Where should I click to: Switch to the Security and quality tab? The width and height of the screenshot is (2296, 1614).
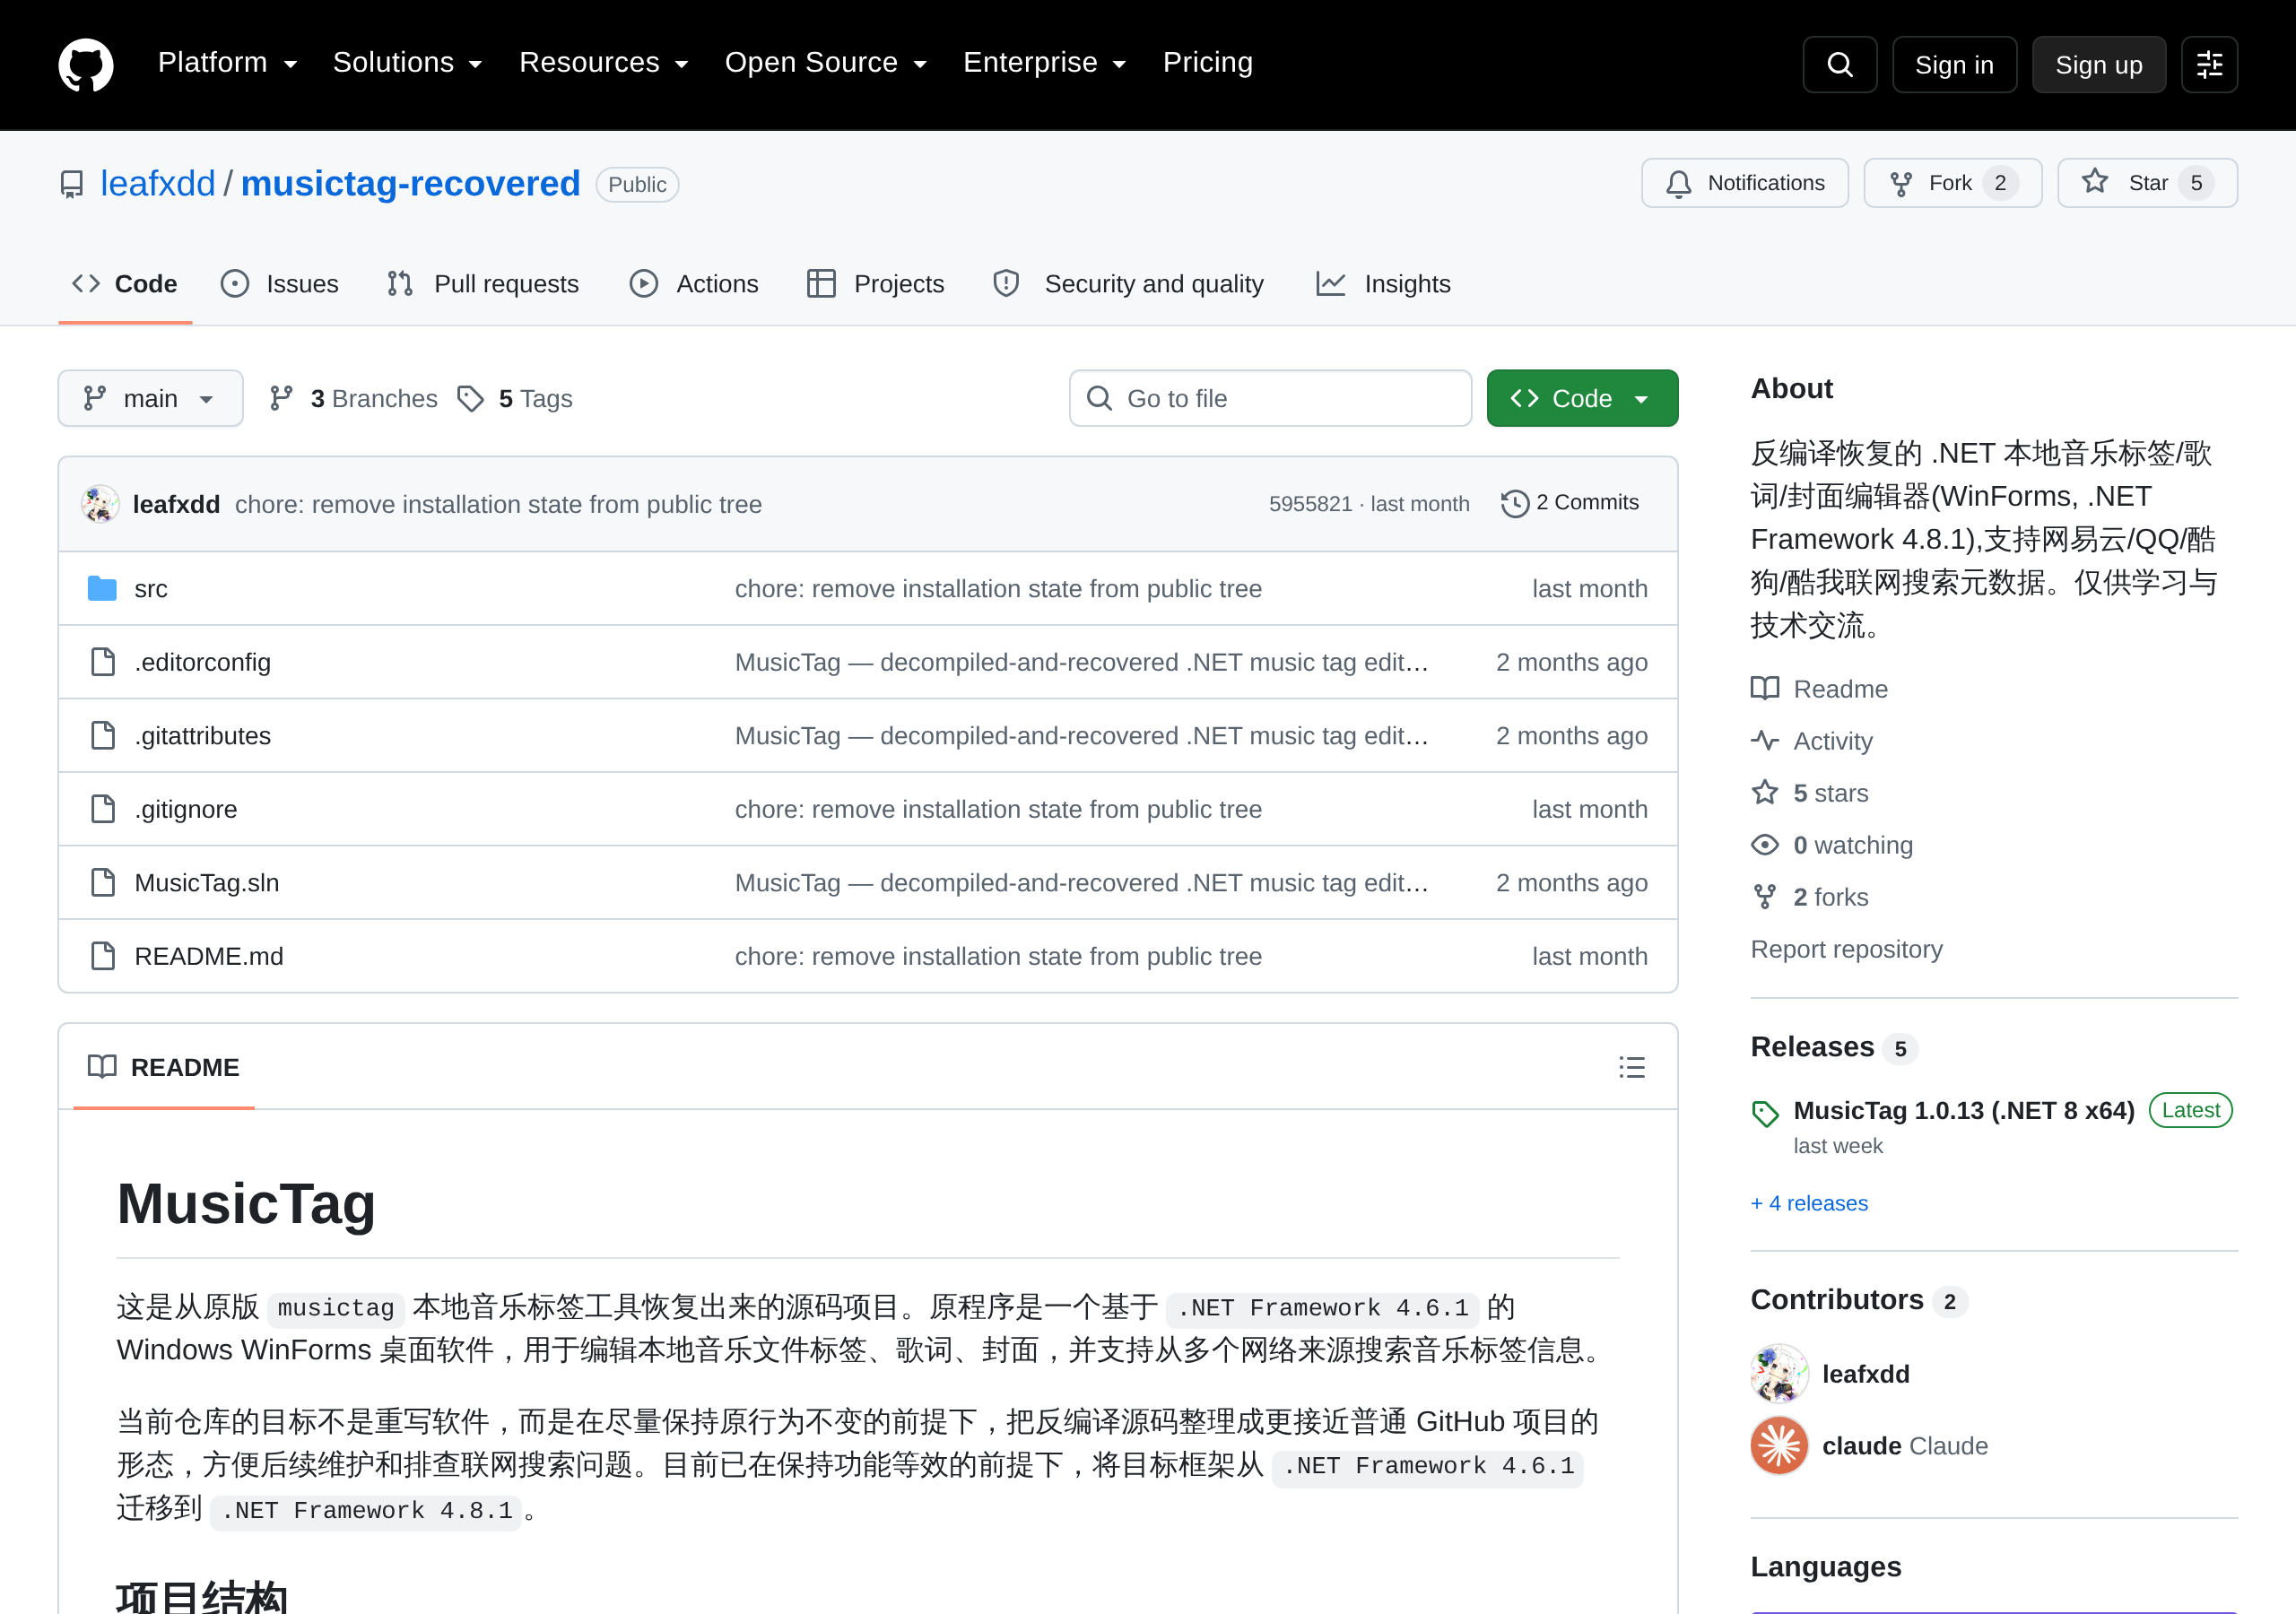click(1128, 284)
